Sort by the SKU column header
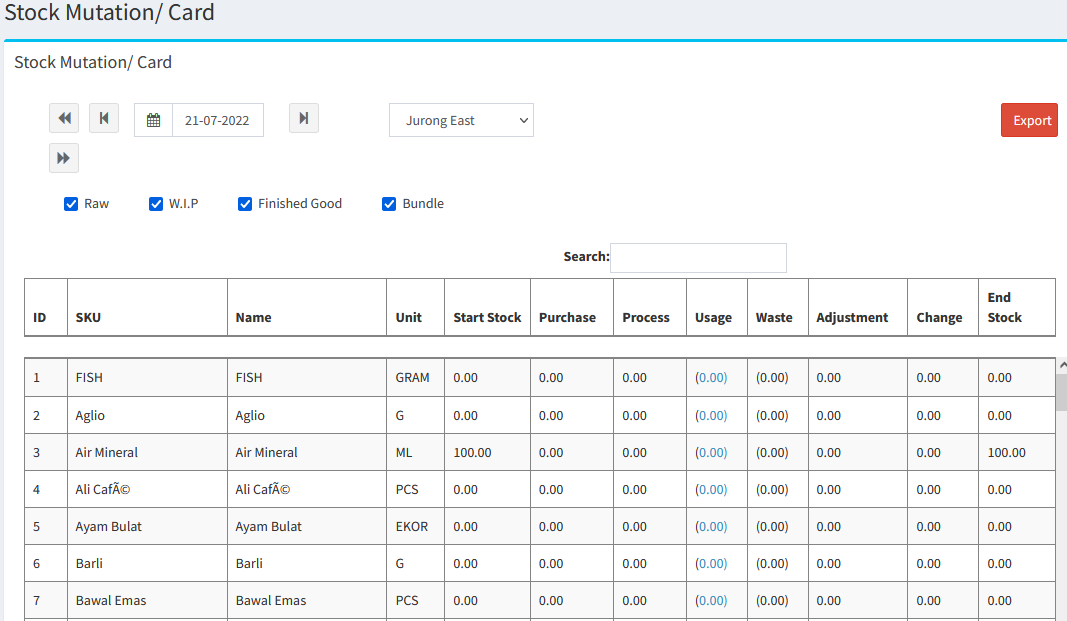Image resolution: width=1067 pixels, height=621 pixels. (x=147, y=307)
